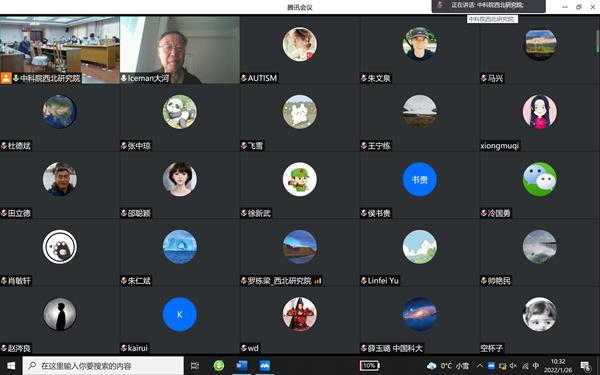Click 赵涔良's silhouette avatar
This screenshot has height=375, width=600.
(x=60, y=314)
